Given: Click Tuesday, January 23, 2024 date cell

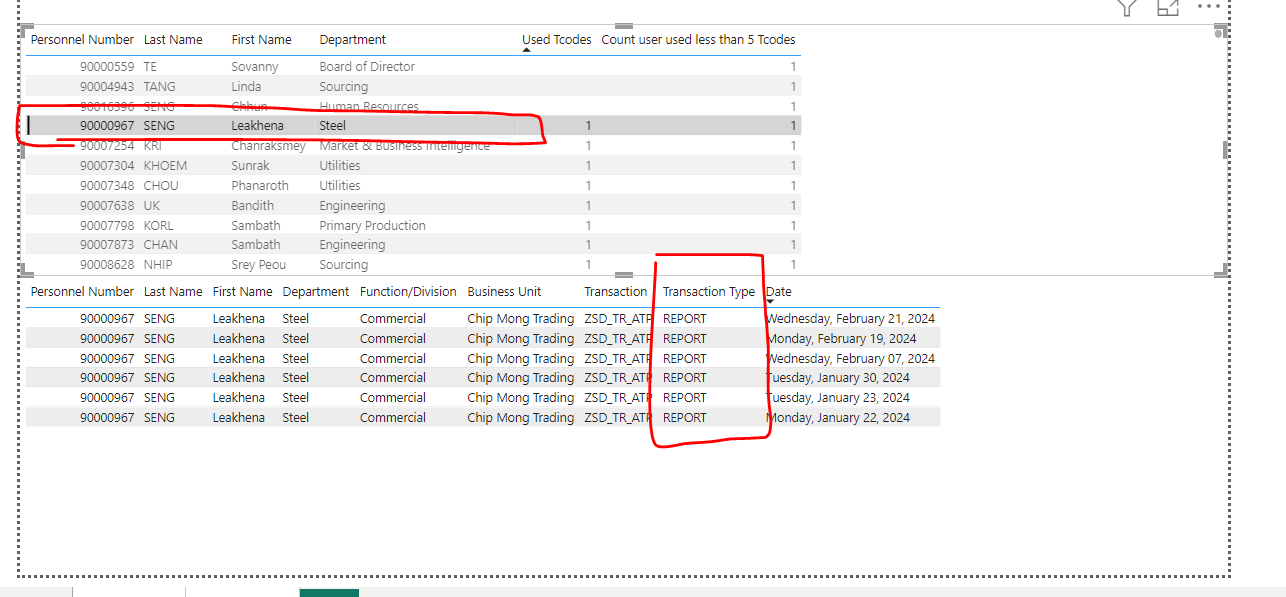Looking at the screenshot, I should 838,398.
